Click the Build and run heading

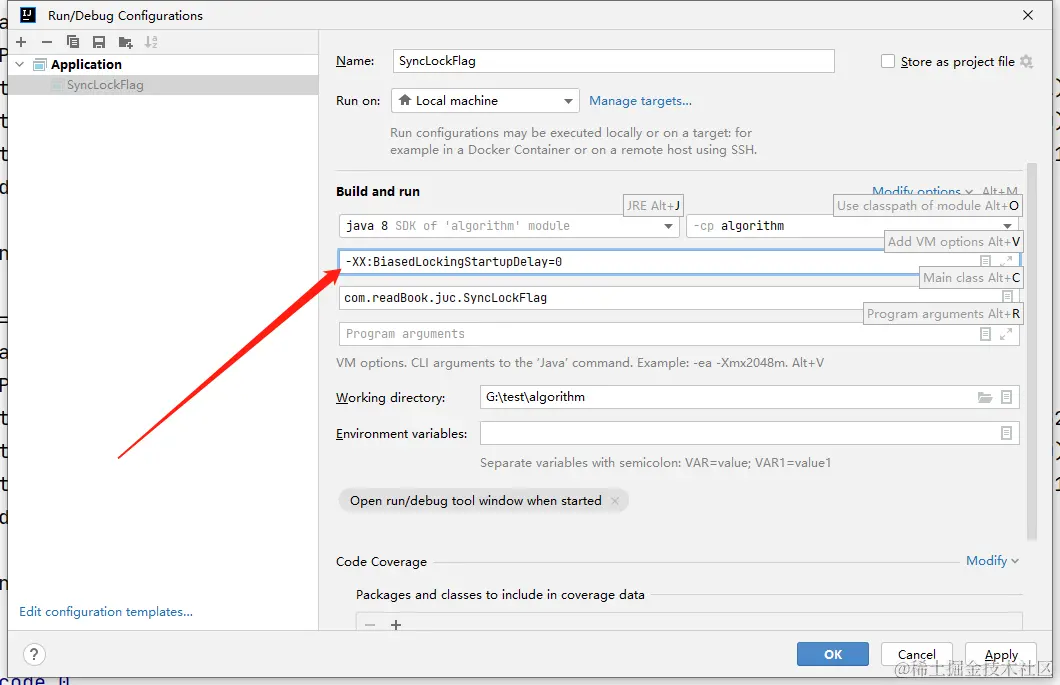(x=378, y=191)
